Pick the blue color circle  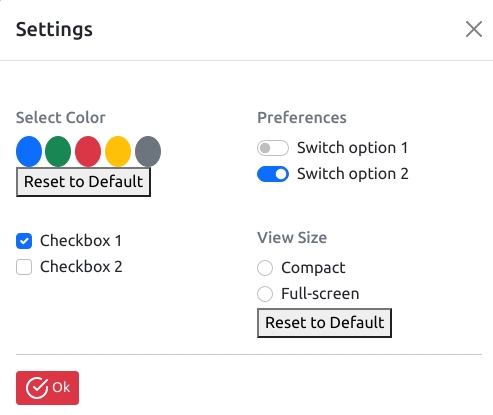pos(29,151)
